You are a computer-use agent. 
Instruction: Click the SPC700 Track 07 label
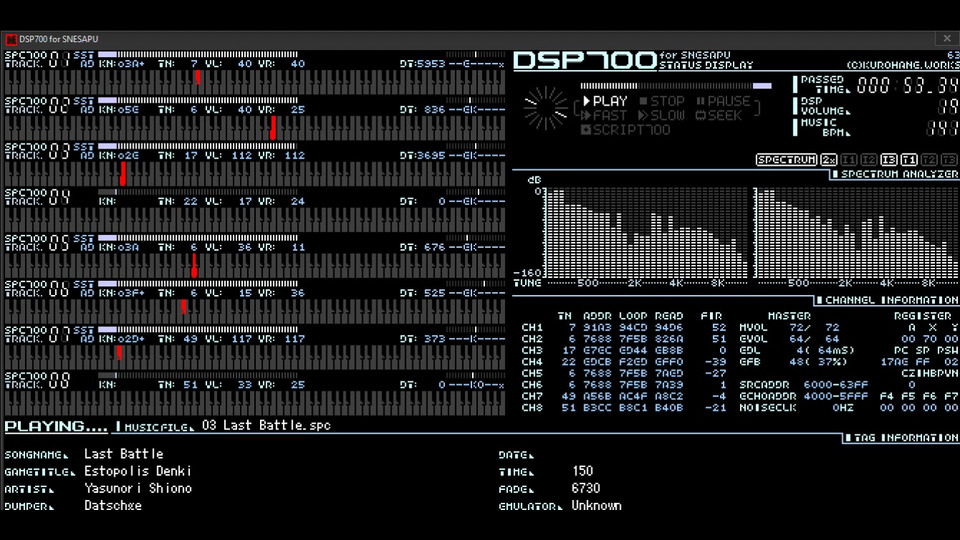tap(37, 335)
